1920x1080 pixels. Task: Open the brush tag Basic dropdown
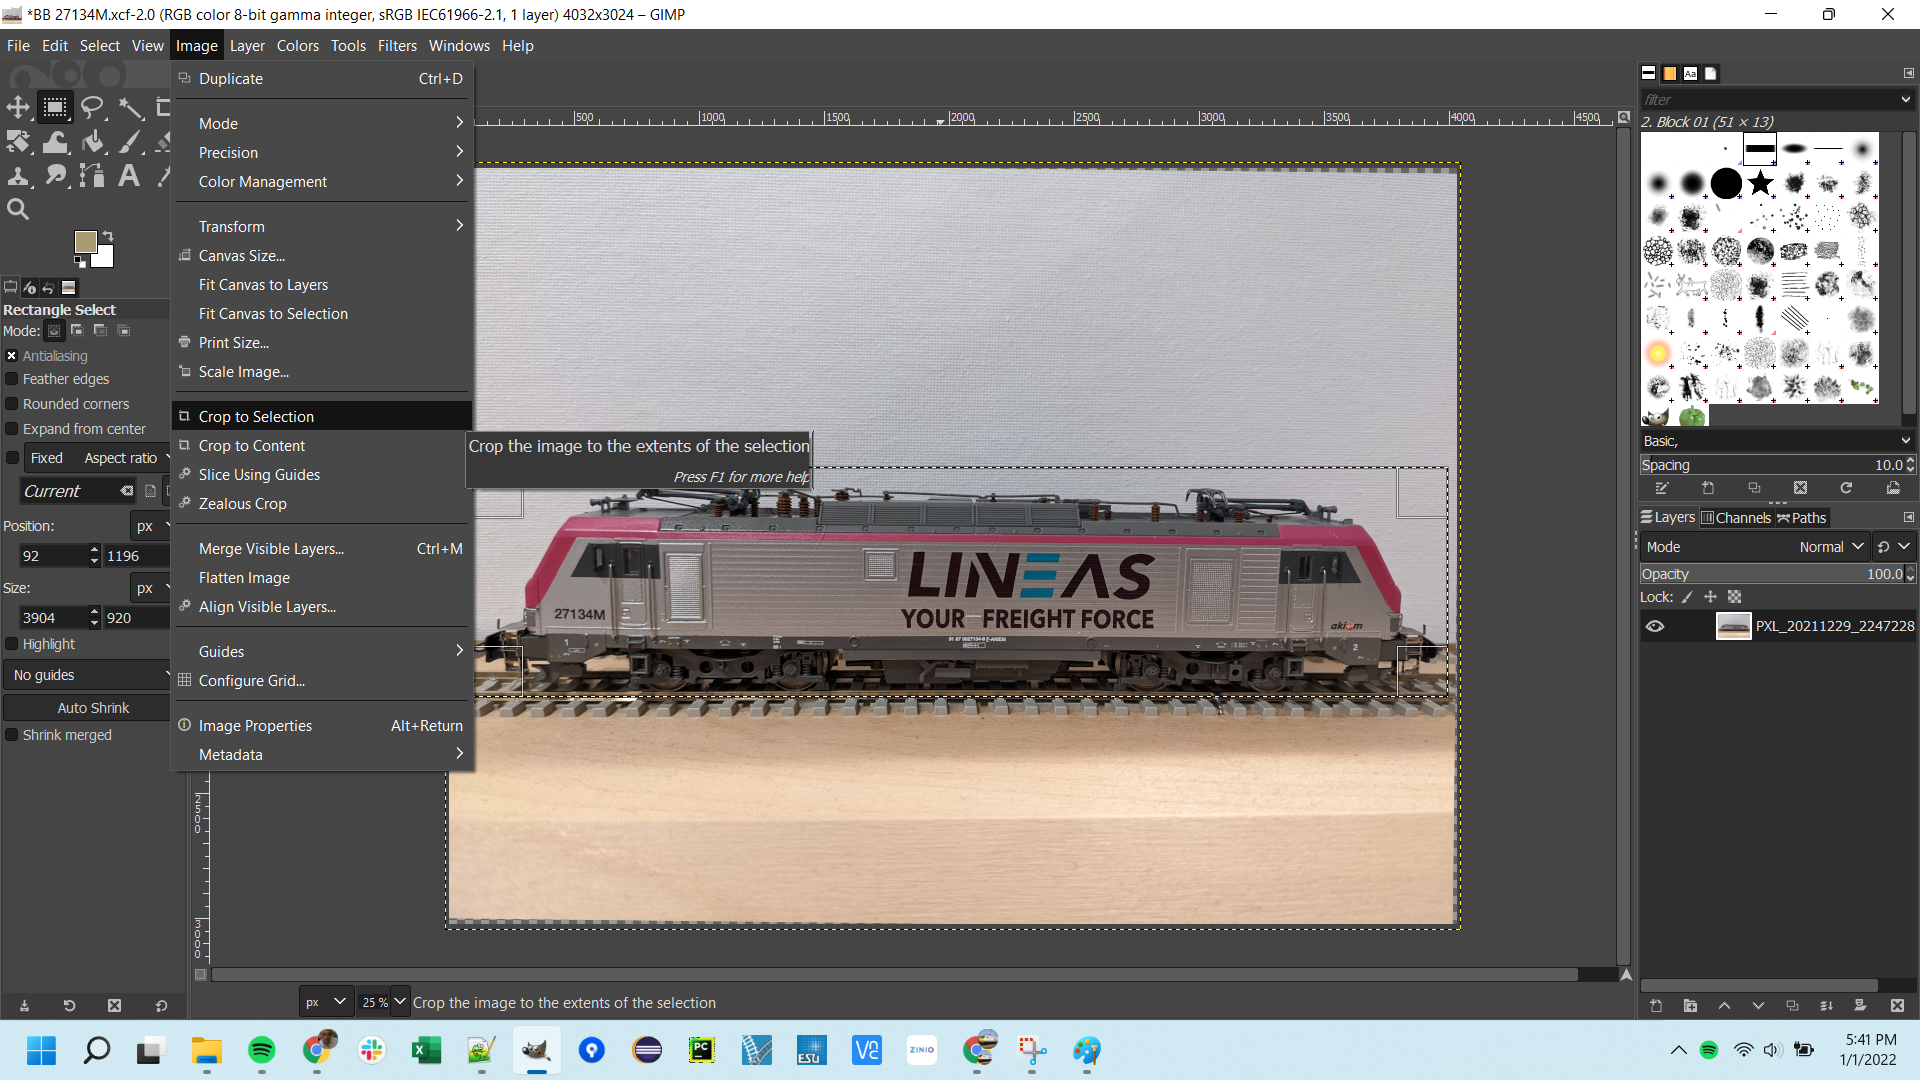1777,441
